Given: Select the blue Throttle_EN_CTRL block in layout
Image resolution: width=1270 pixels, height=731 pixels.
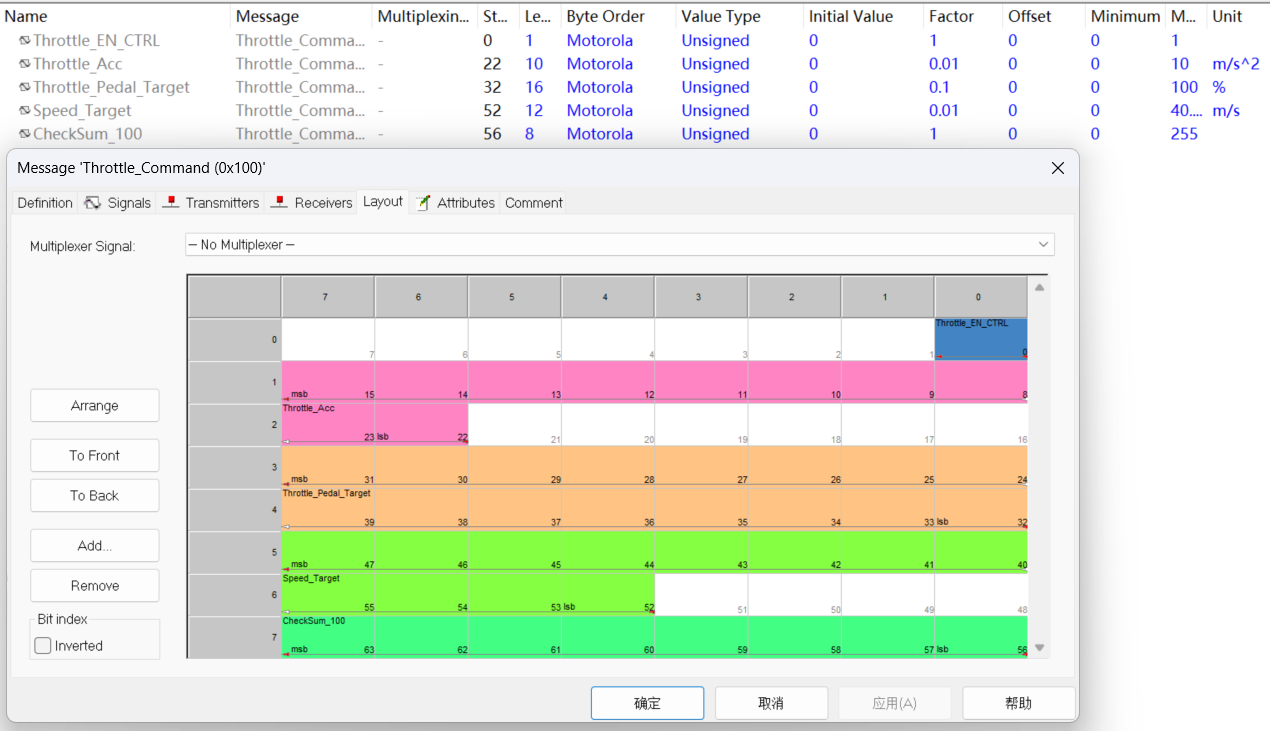Looking at the screenshot, I should point(981,339).
